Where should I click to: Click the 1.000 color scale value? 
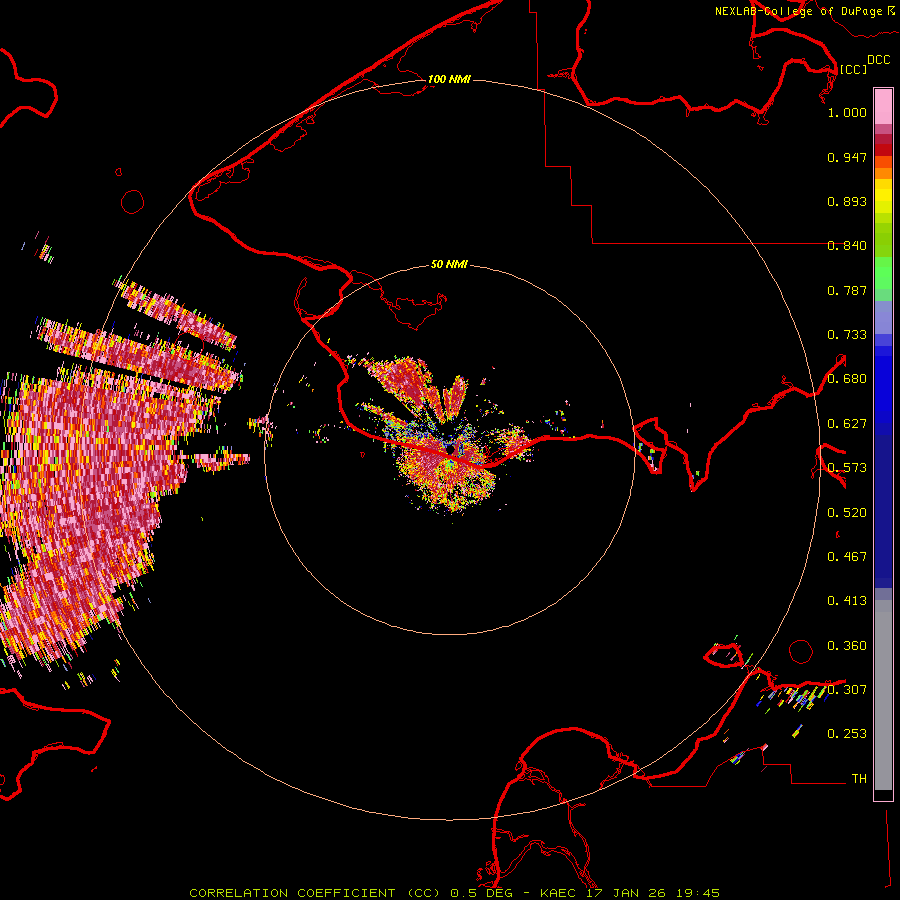847,112
